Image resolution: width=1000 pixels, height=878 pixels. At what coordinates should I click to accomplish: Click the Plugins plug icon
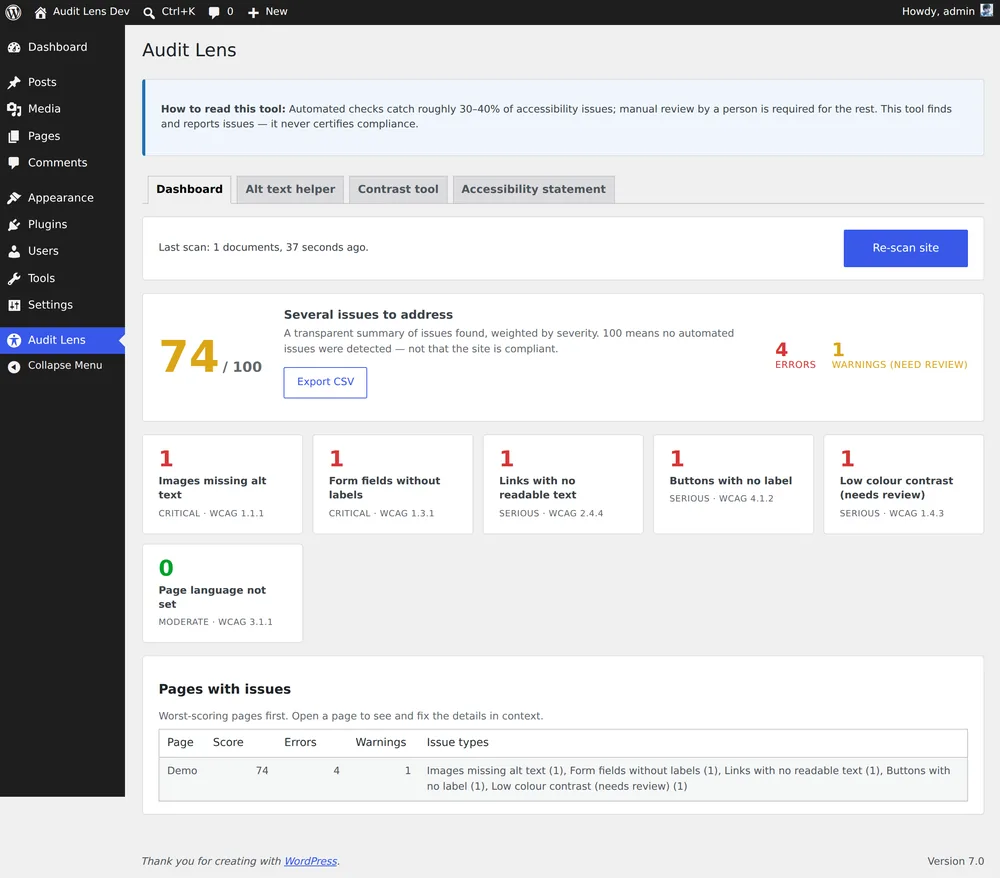pyautogui.click(x=14, y=224)
